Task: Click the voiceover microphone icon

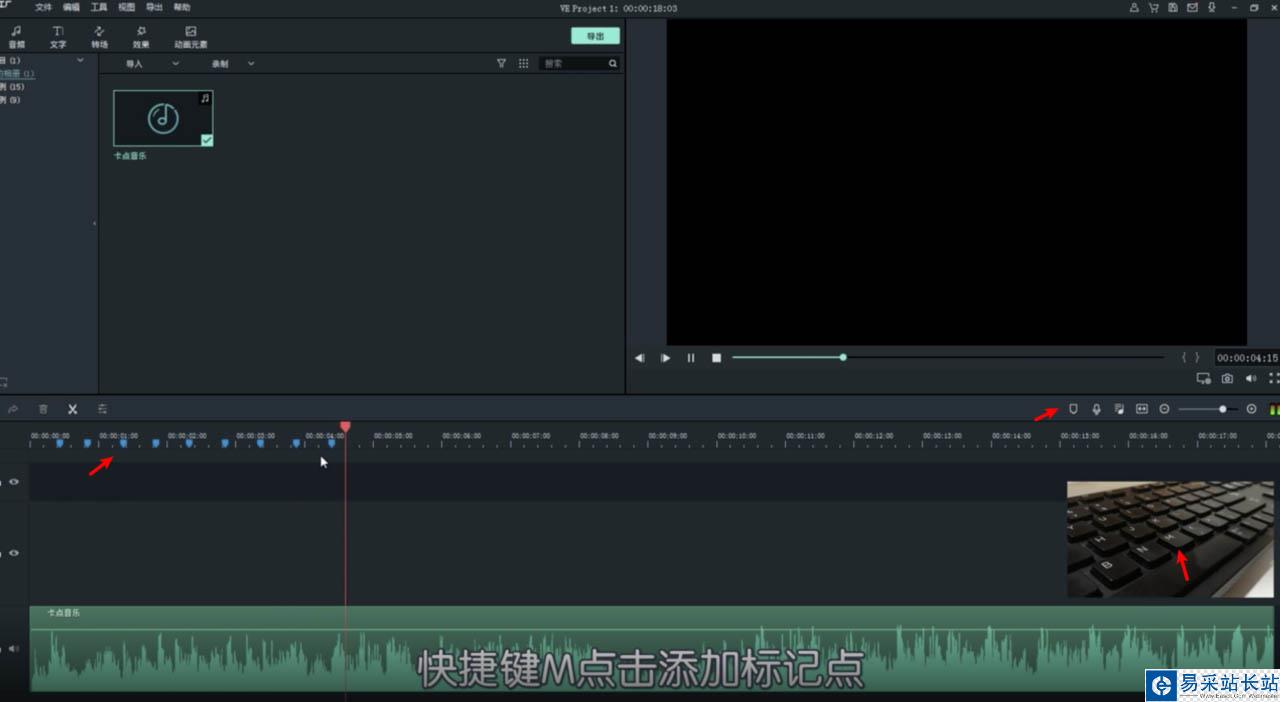Action: click(1096, 409)
